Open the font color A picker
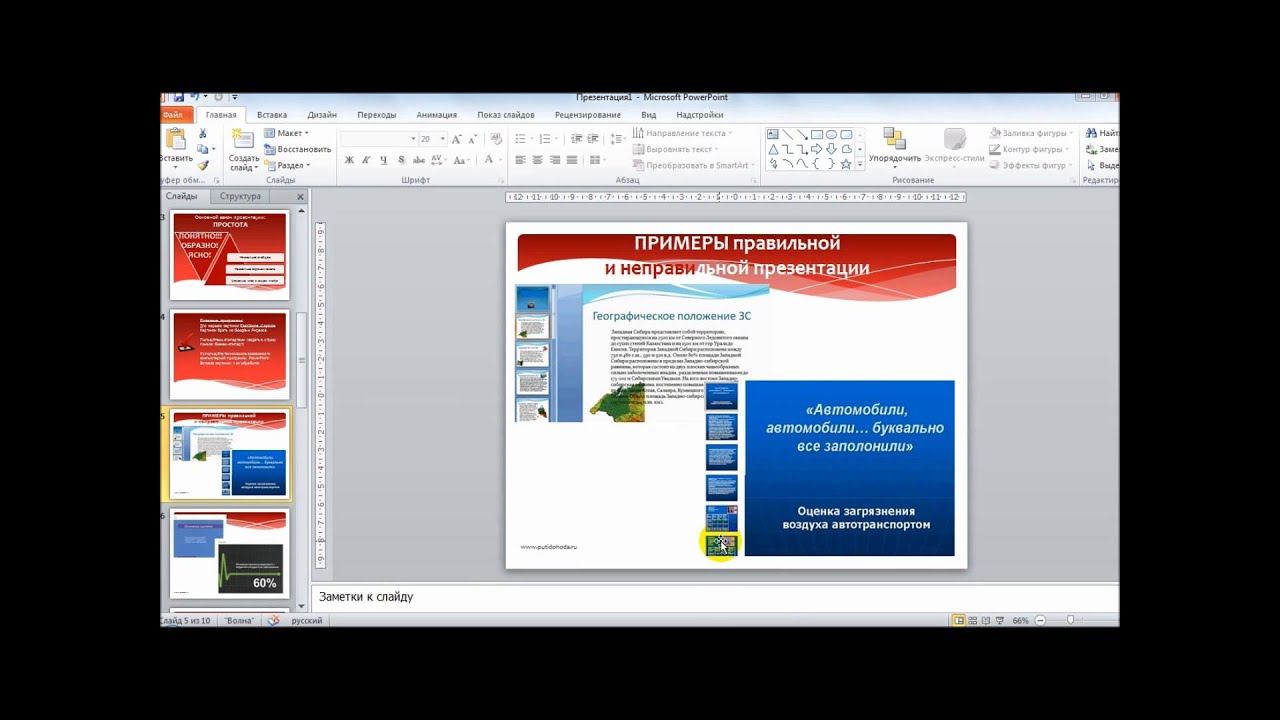Screen dimensions: 1280x720 [x=491, y=160]
